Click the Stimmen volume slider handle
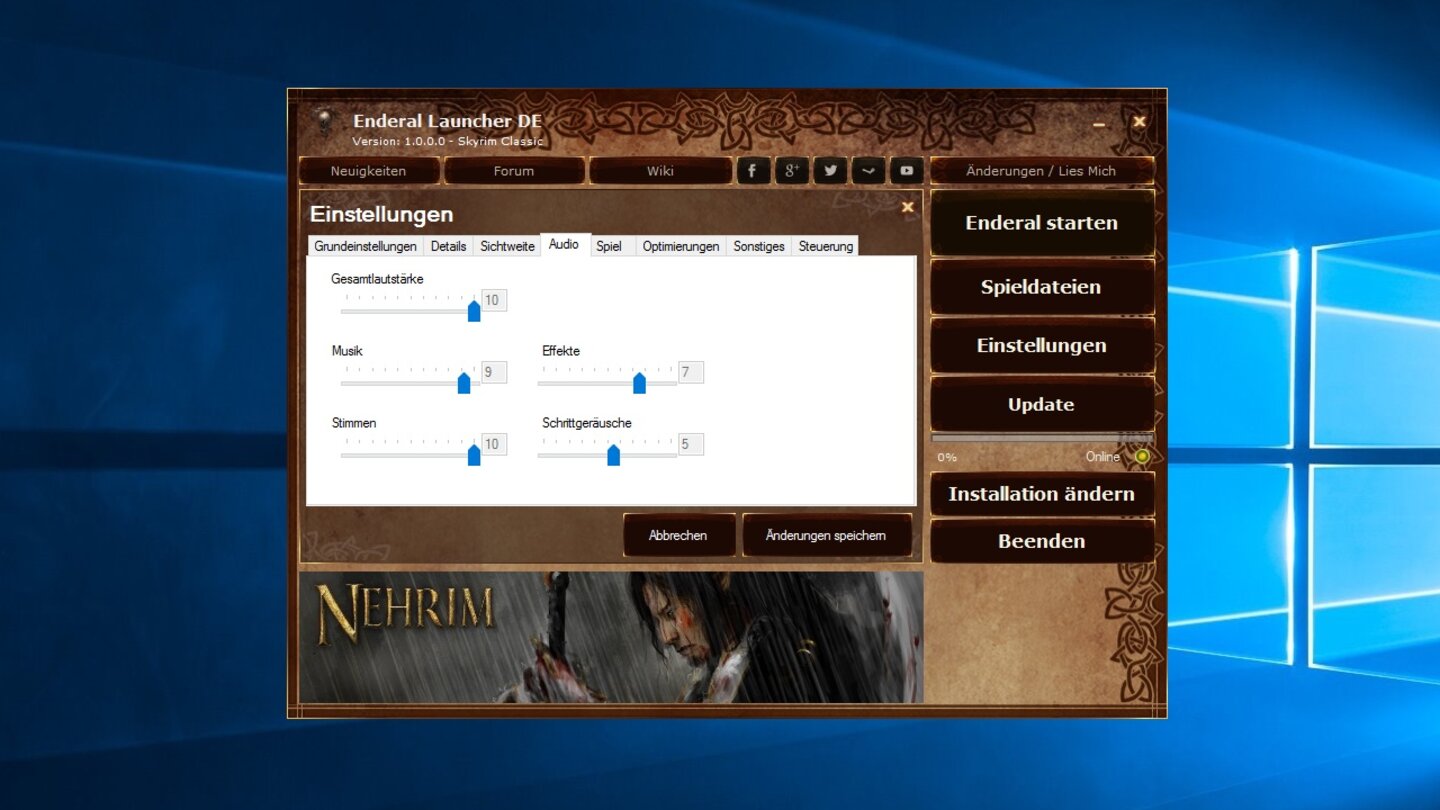The width and height of the screenshot is (1440, 810). click(x=474, y=455)
